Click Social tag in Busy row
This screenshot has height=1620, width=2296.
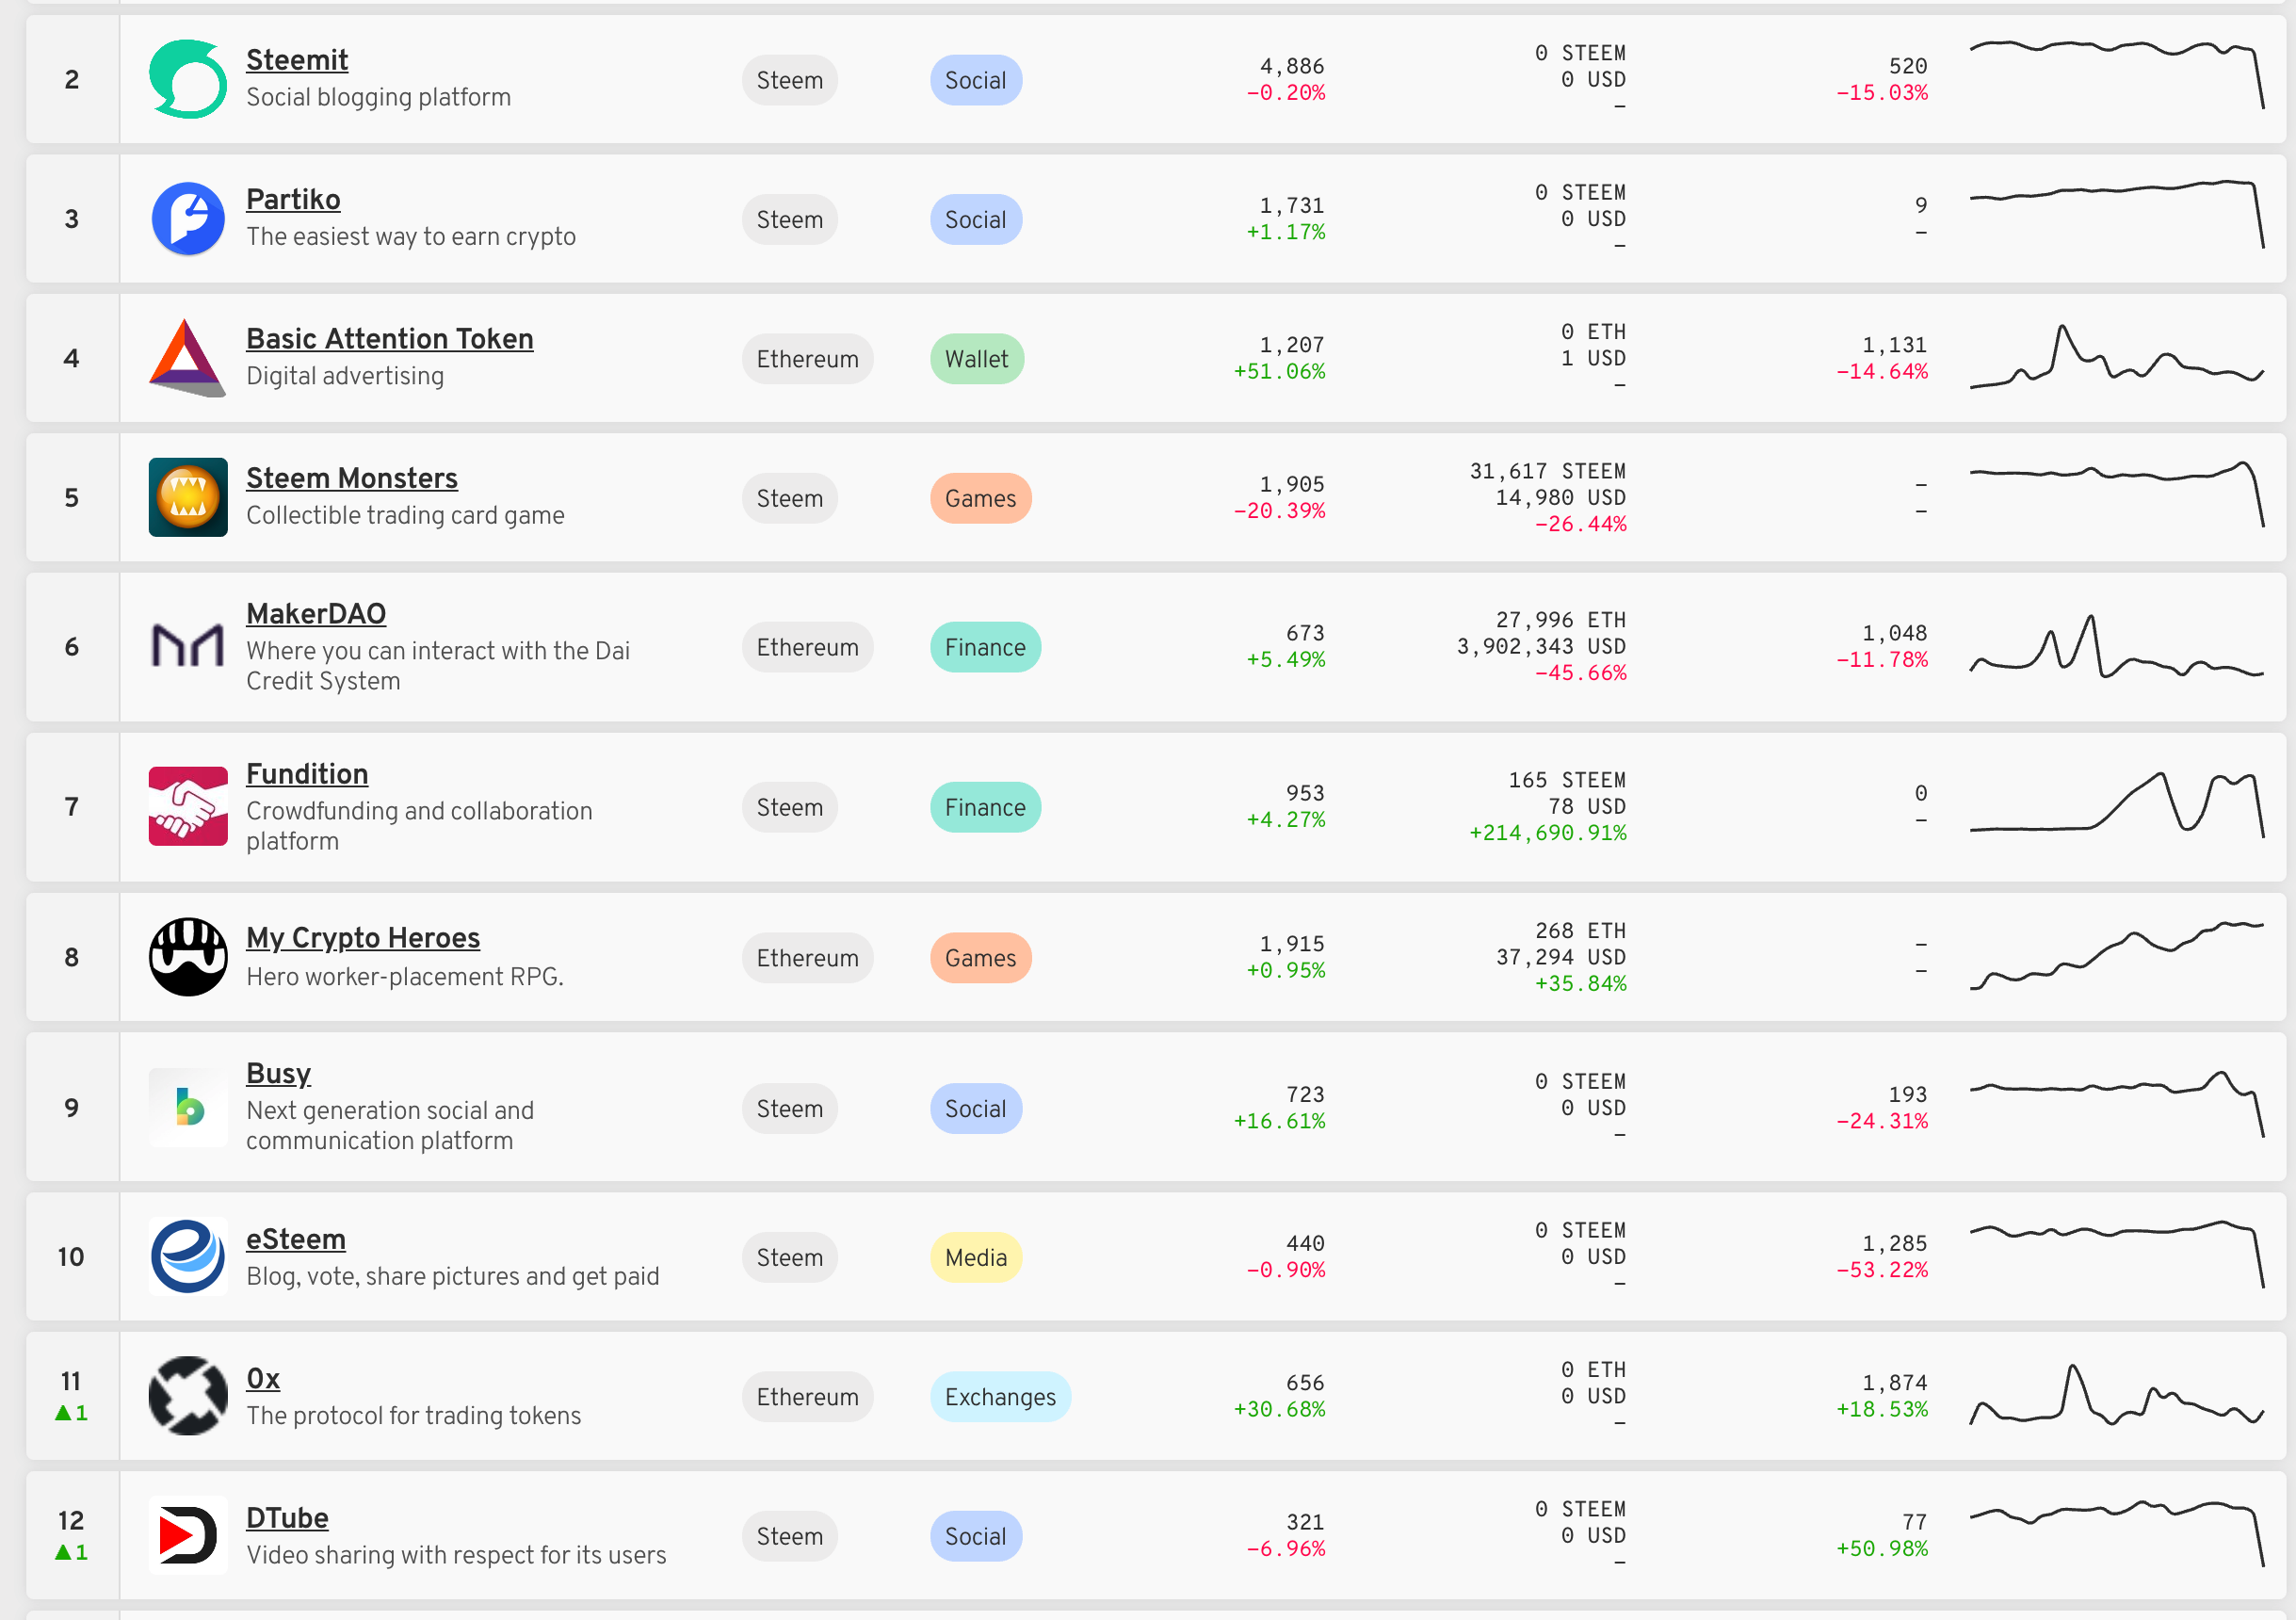976,1108
